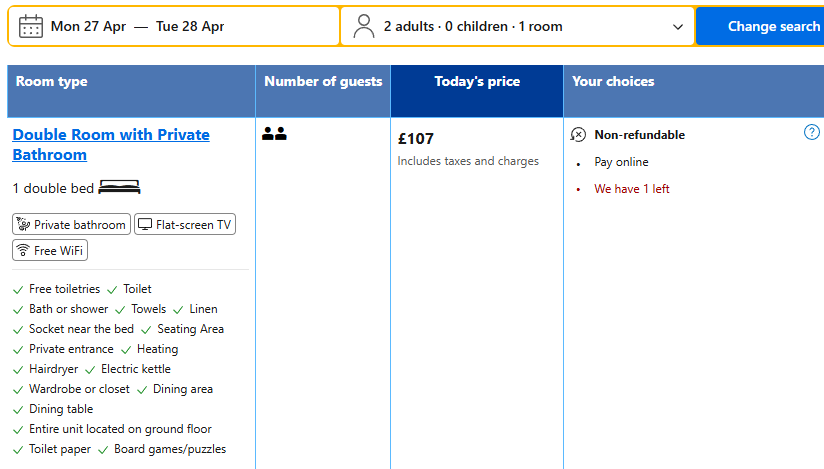
Task: Click the person icon in guests field
Action: point(364,26)
